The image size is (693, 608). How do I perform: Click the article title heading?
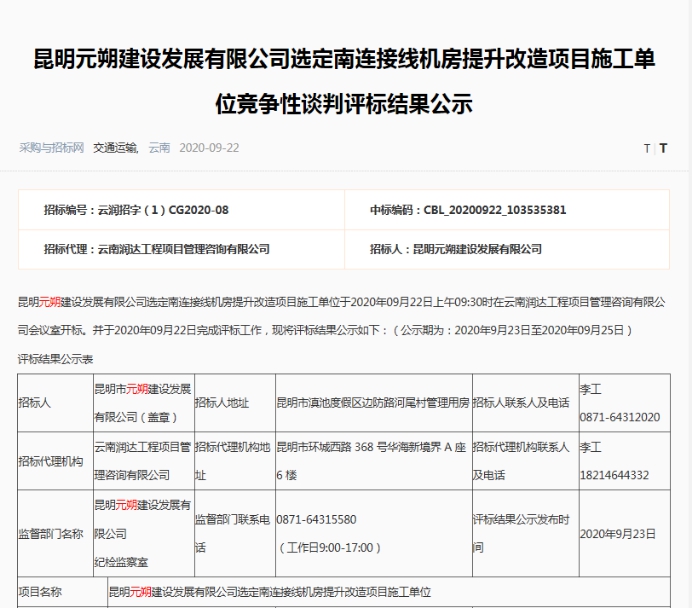346,81
